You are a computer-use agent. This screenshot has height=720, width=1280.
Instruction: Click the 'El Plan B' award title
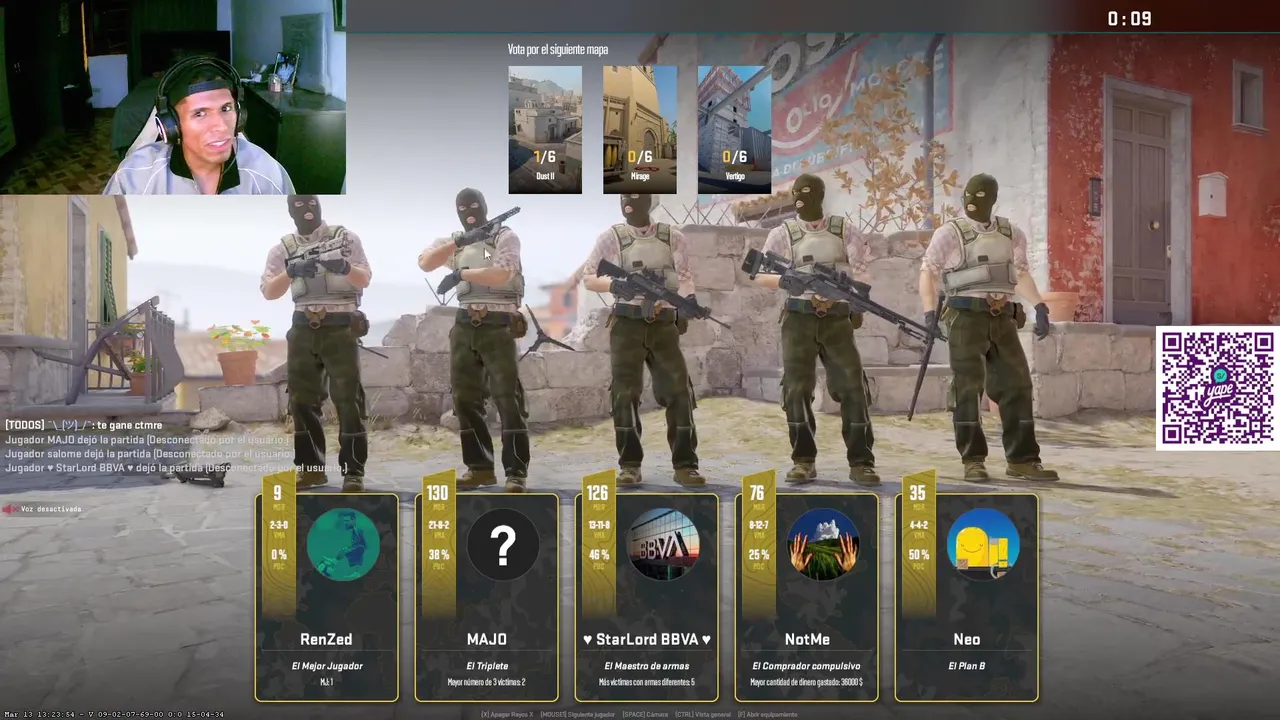pyautogui.click(x=967, y=666)
